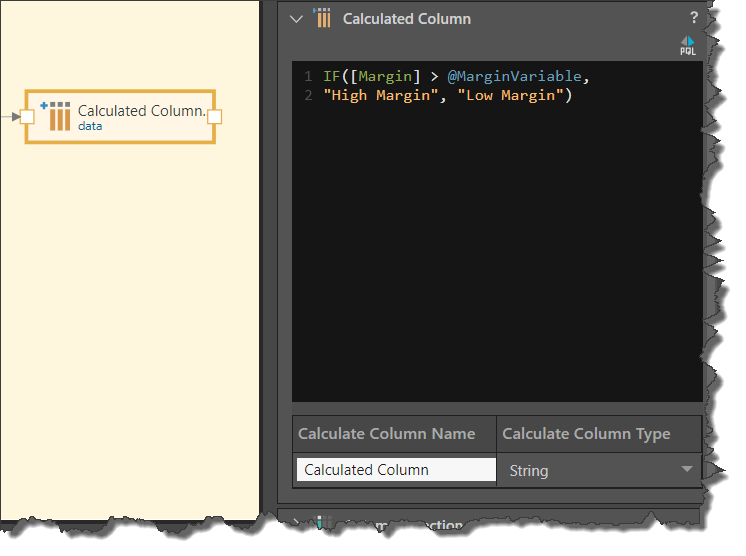Click the blue data link on the node

tap(90, 127)
